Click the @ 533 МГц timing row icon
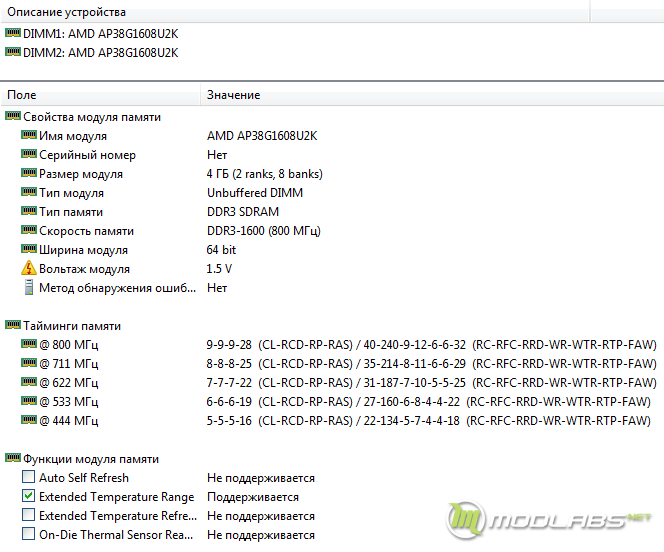The width and height of the screenshot is (664, 552). pos(29,401)
